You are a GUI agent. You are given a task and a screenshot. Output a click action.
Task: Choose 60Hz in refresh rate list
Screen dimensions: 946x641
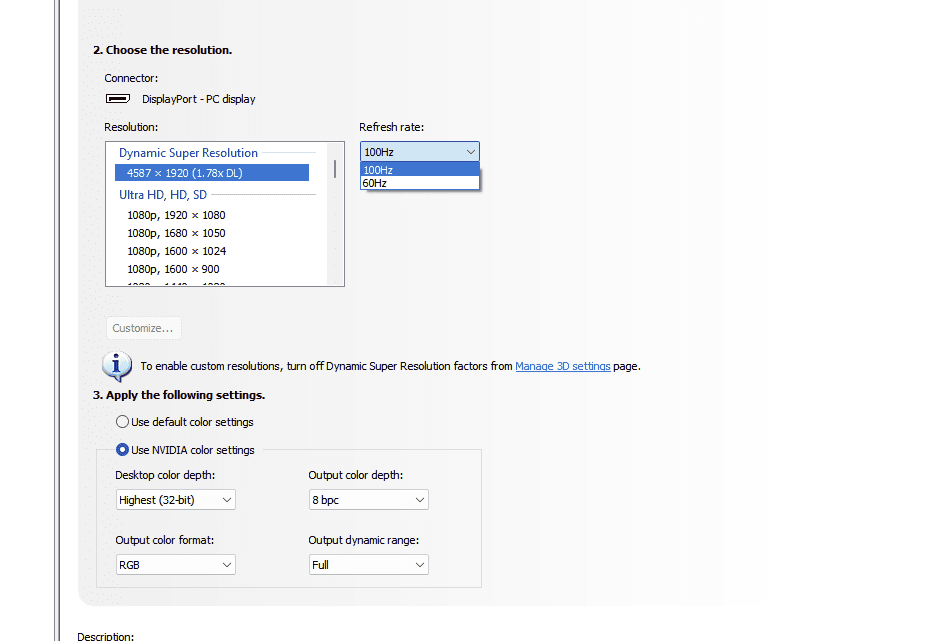pos(420,183)
